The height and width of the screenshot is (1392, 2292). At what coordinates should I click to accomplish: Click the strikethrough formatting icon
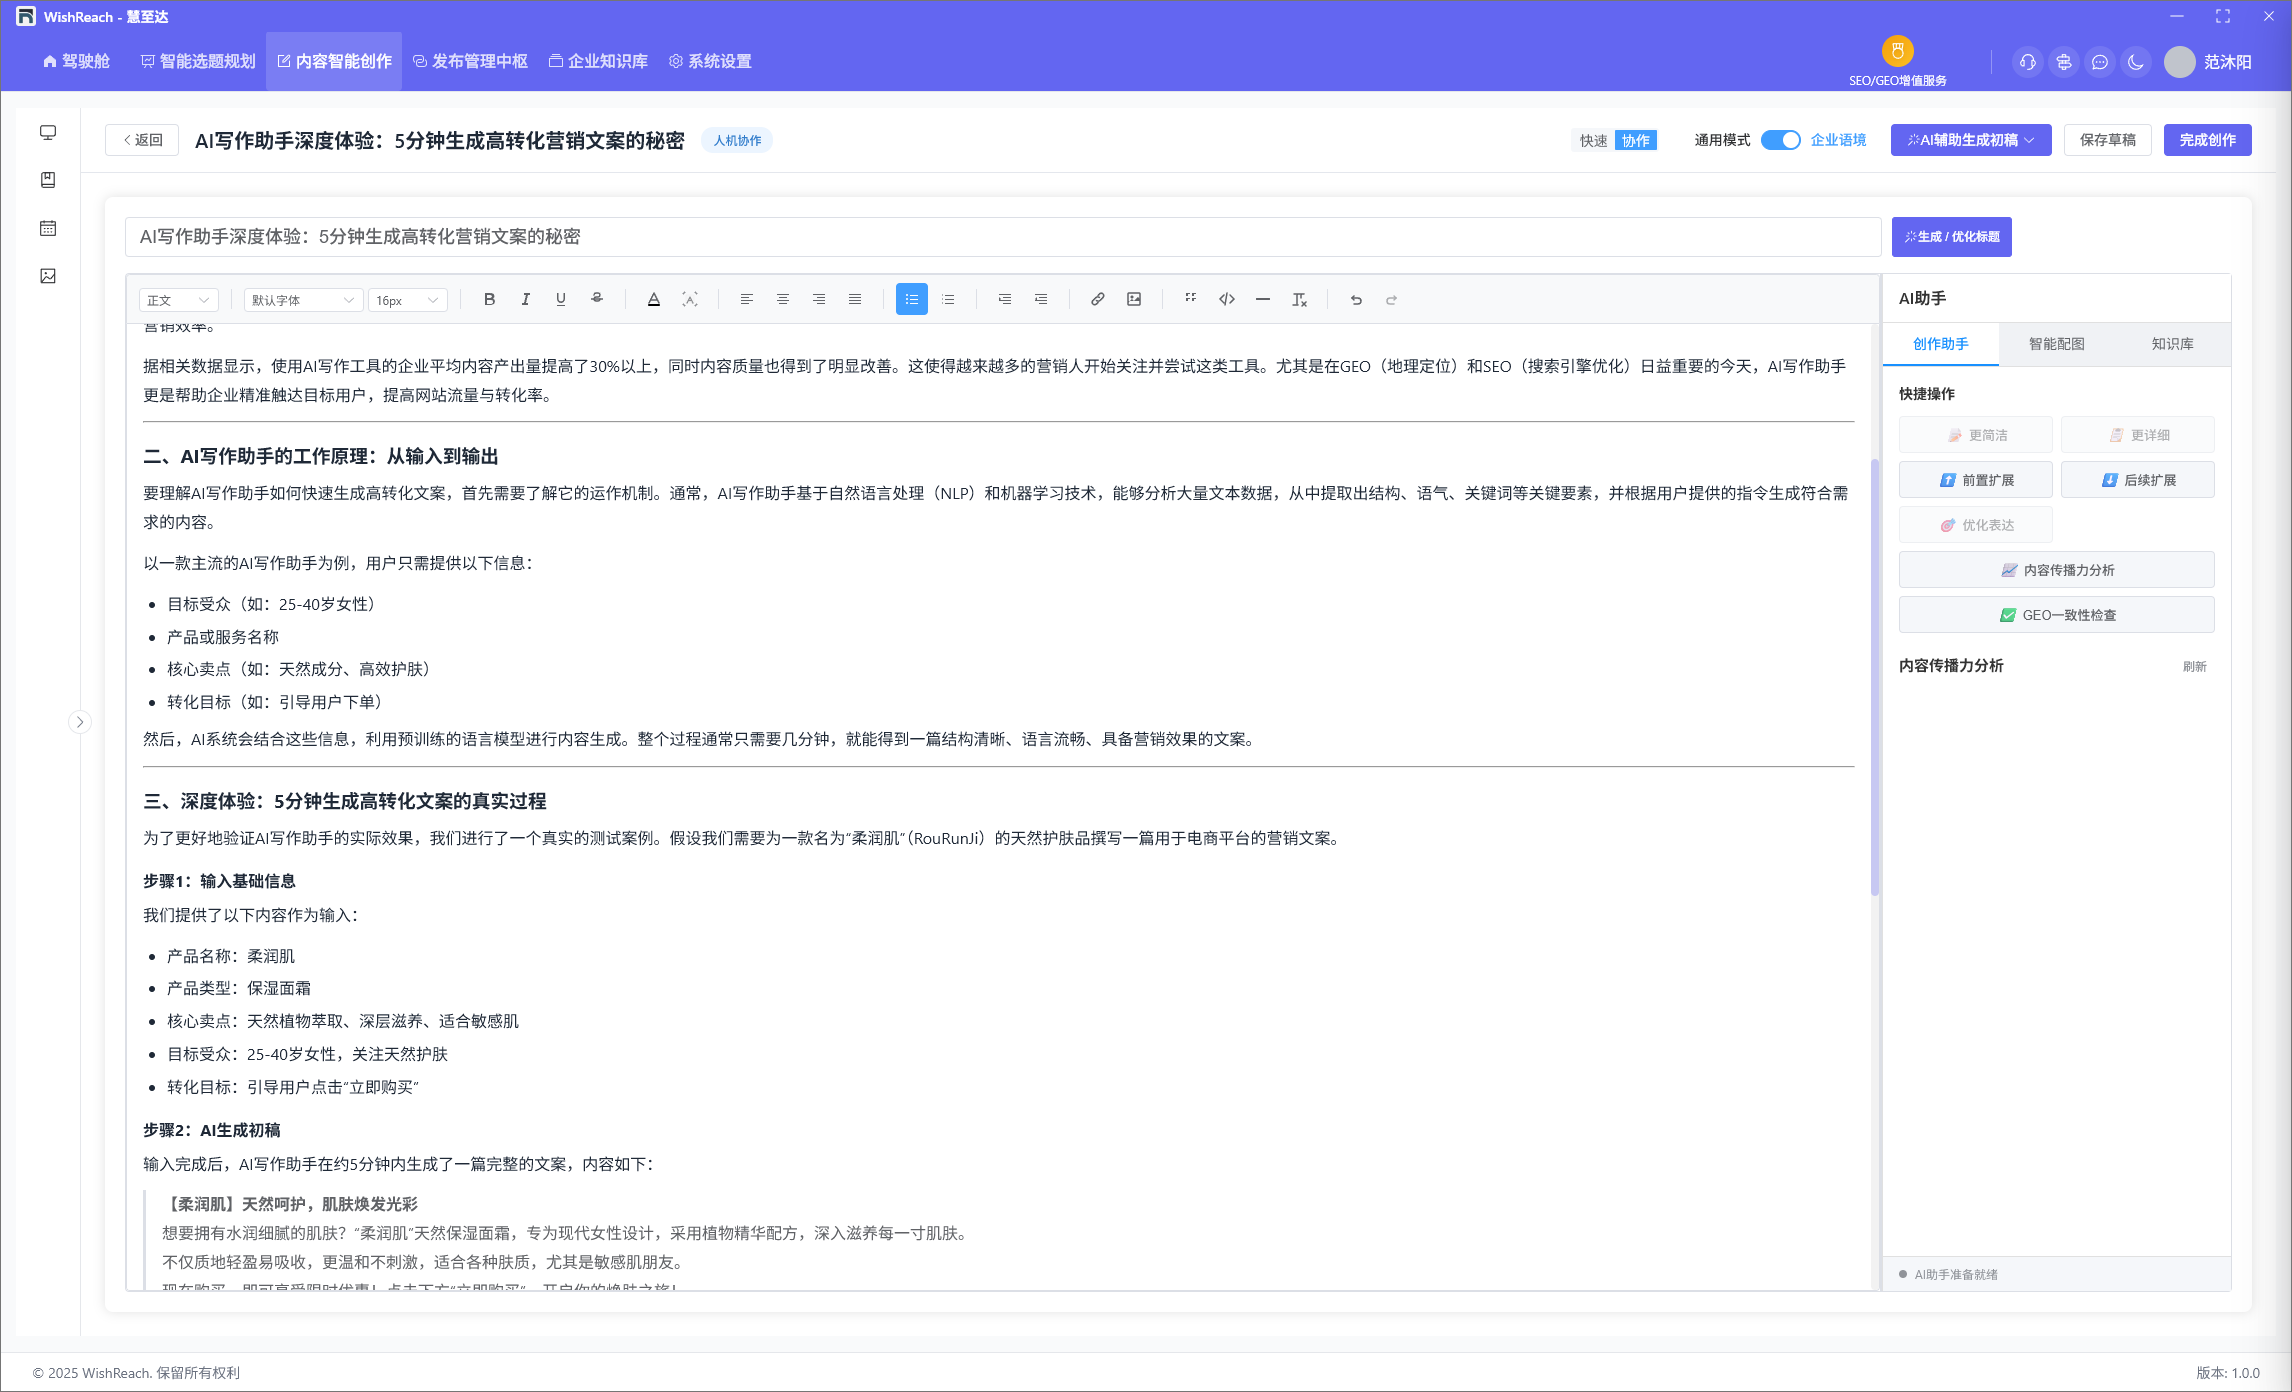point(597,299)
